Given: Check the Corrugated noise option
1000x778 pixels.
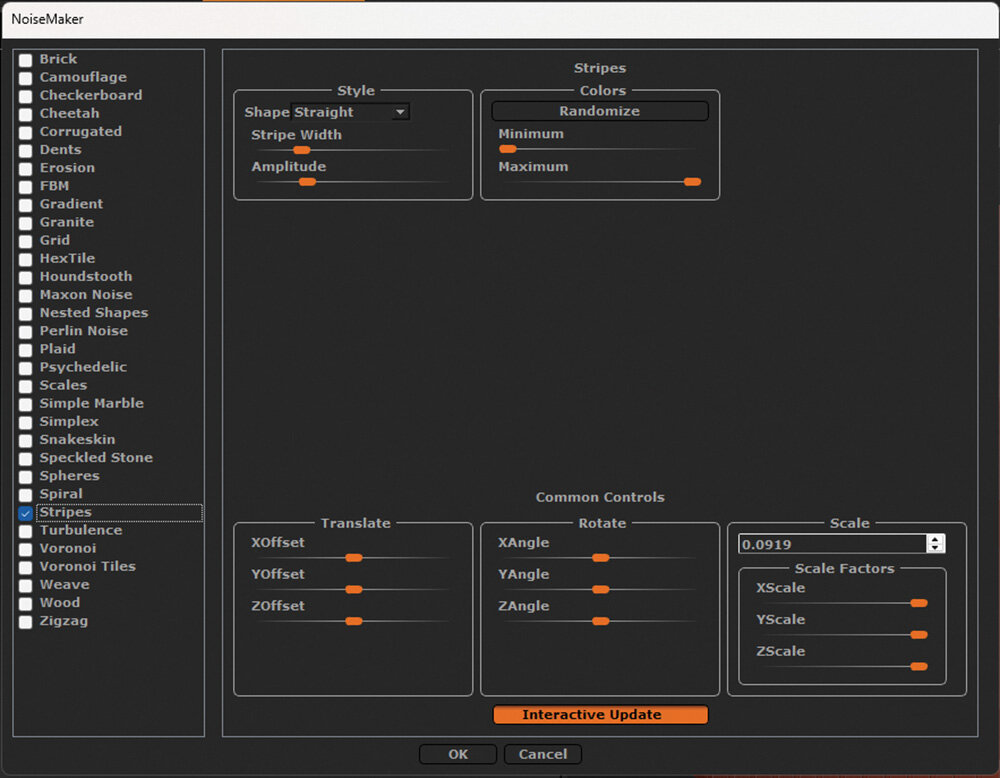Looking at the screenshot, I should click(x=26, y=133).
